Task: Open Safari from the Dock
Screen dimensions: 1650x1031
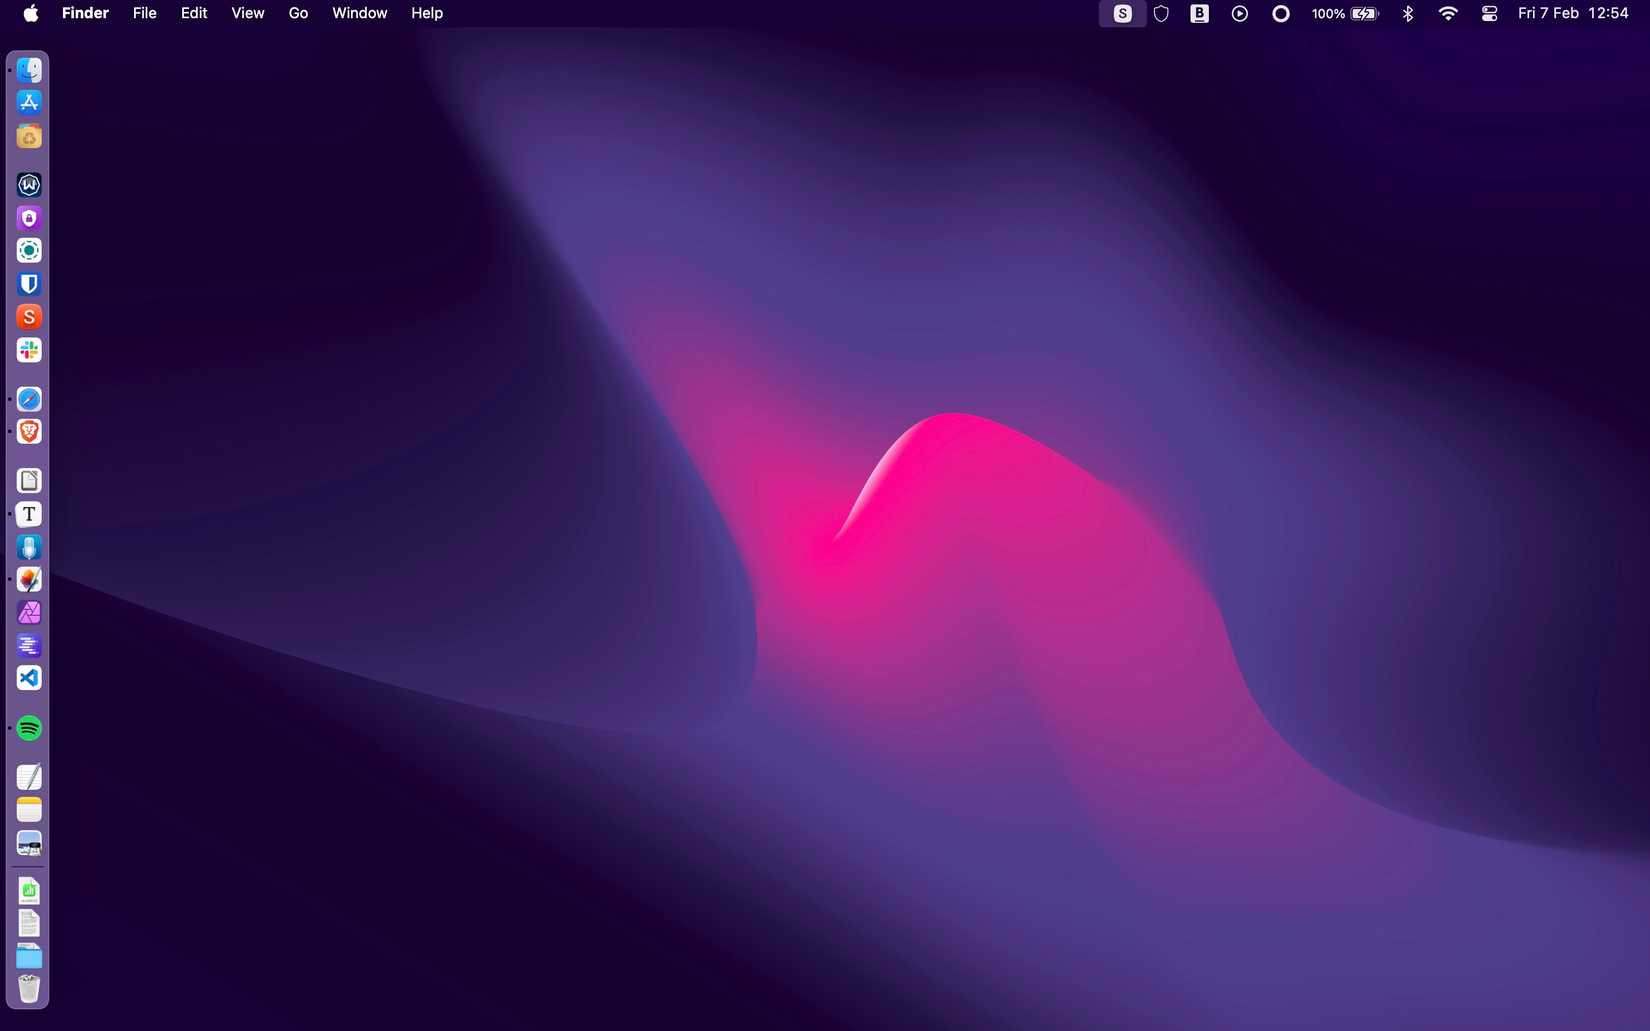Action: click(x=29, y=399)
